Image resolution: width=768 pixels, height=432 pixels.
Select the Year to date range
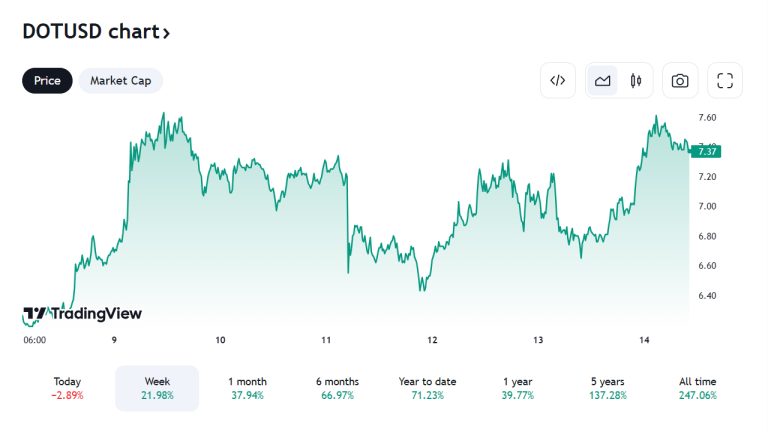427,388
